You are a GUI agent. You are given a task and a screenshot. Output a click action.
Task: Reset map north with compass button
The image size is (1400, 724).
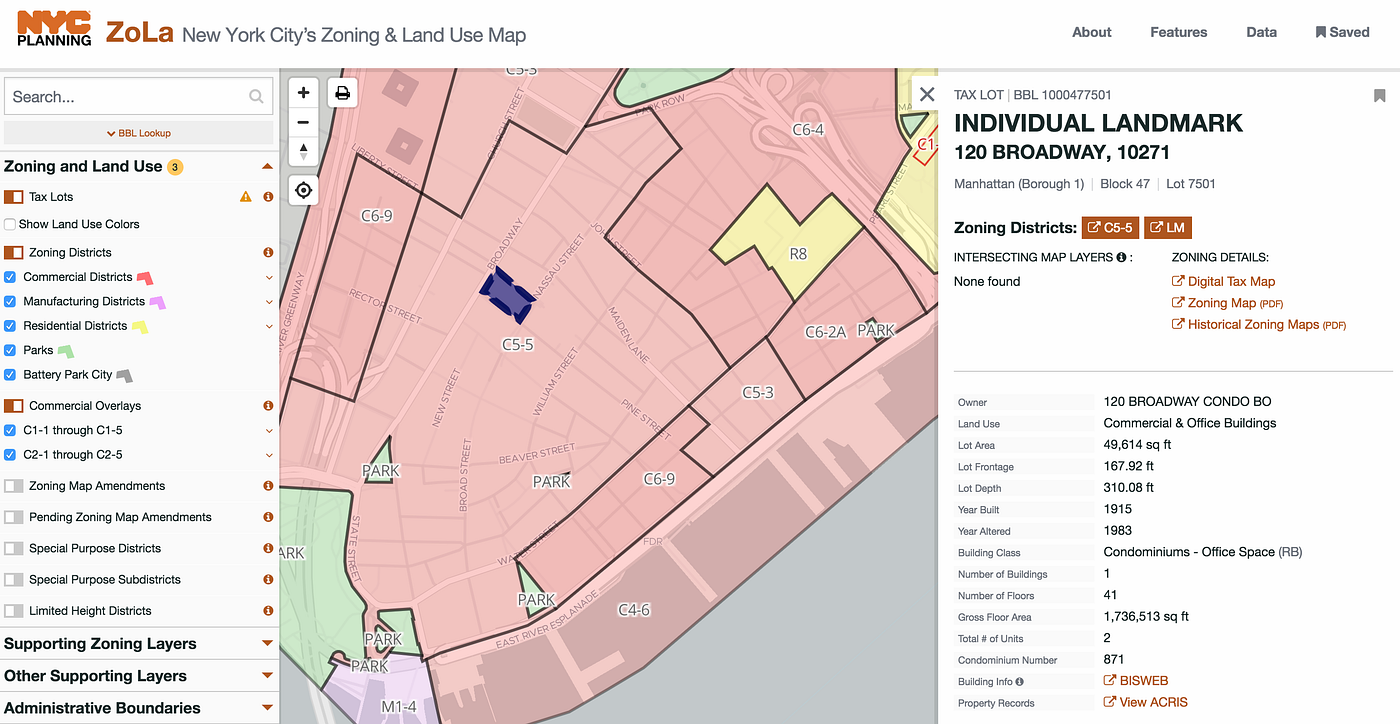303,152
